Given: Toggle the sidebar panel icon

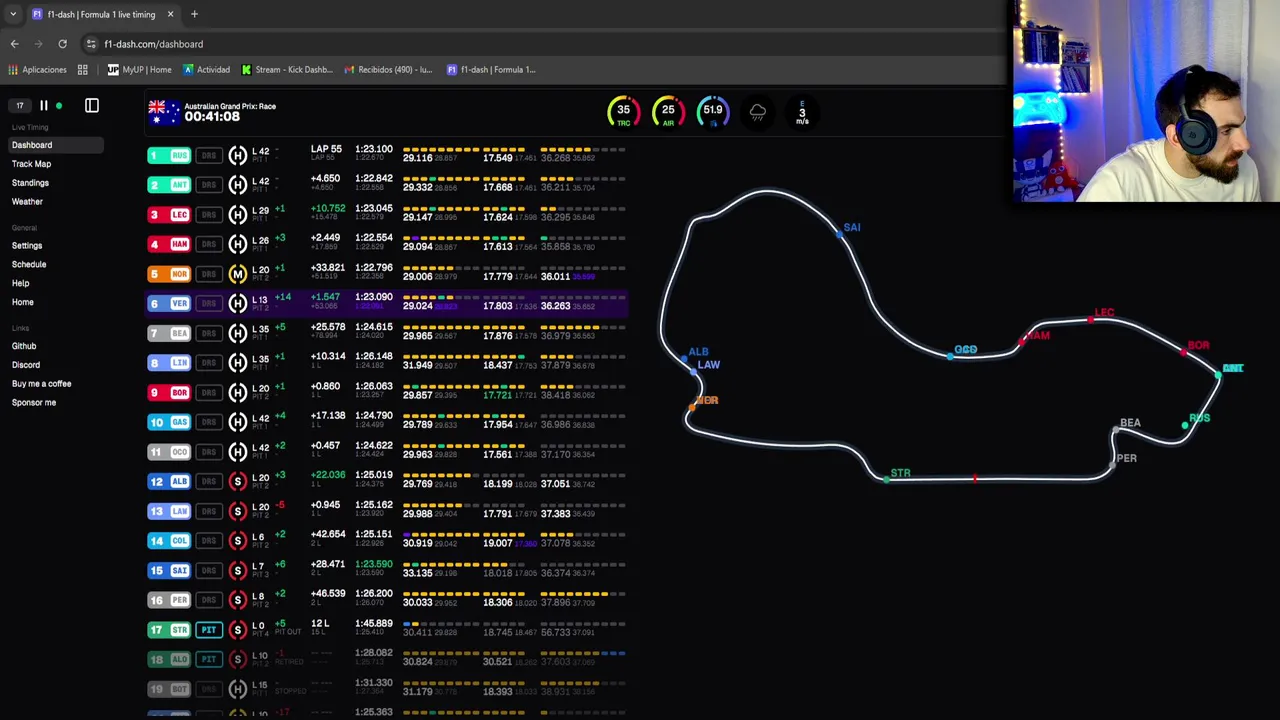Looking at the screenshot, I should (x=92, y=105).
